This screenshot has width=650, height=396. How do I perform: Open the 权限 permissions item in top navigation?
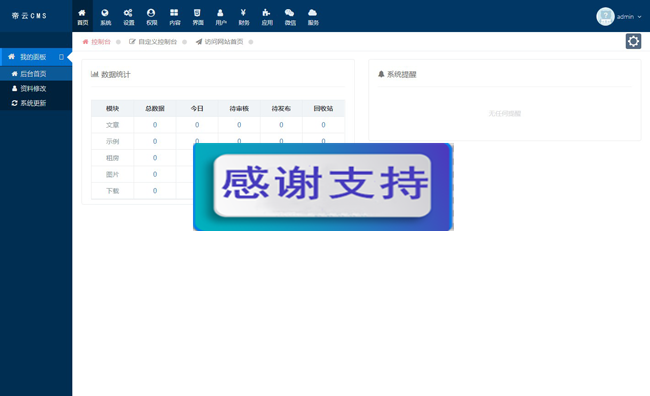(x=152, y=17)
